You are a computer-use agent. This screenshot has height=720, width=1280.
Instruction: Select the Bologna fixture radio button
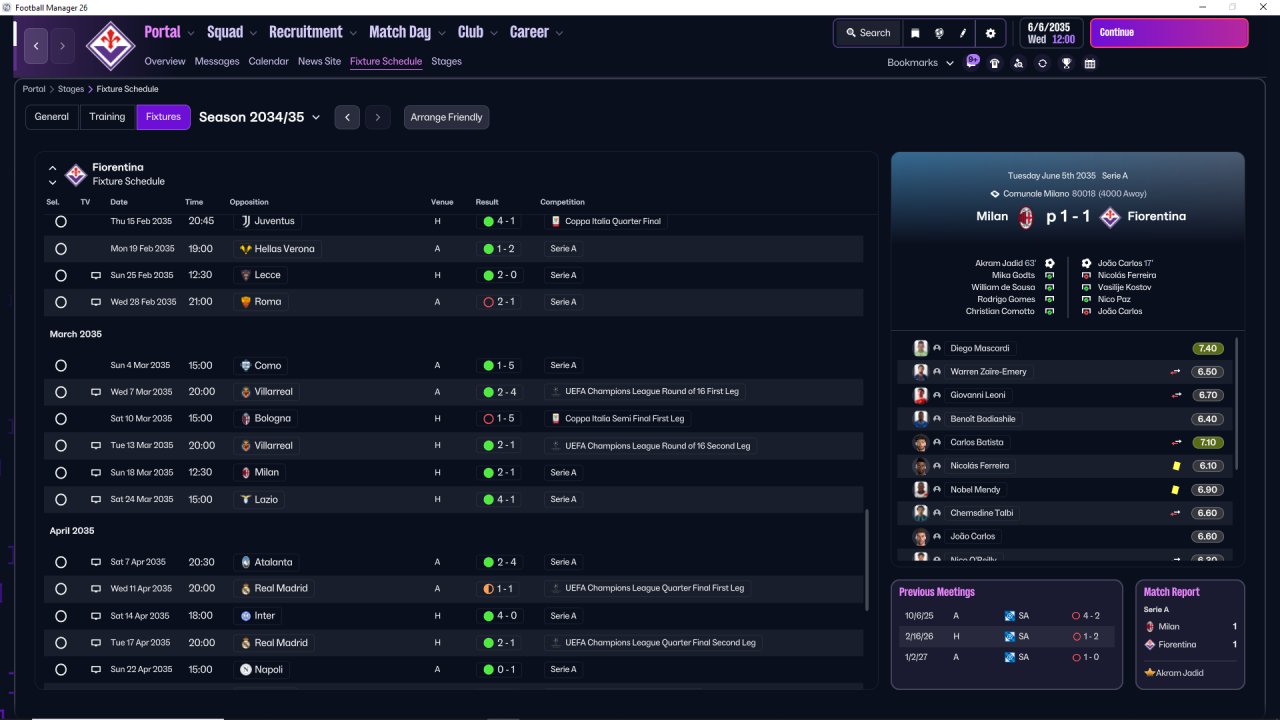[61, 419]
